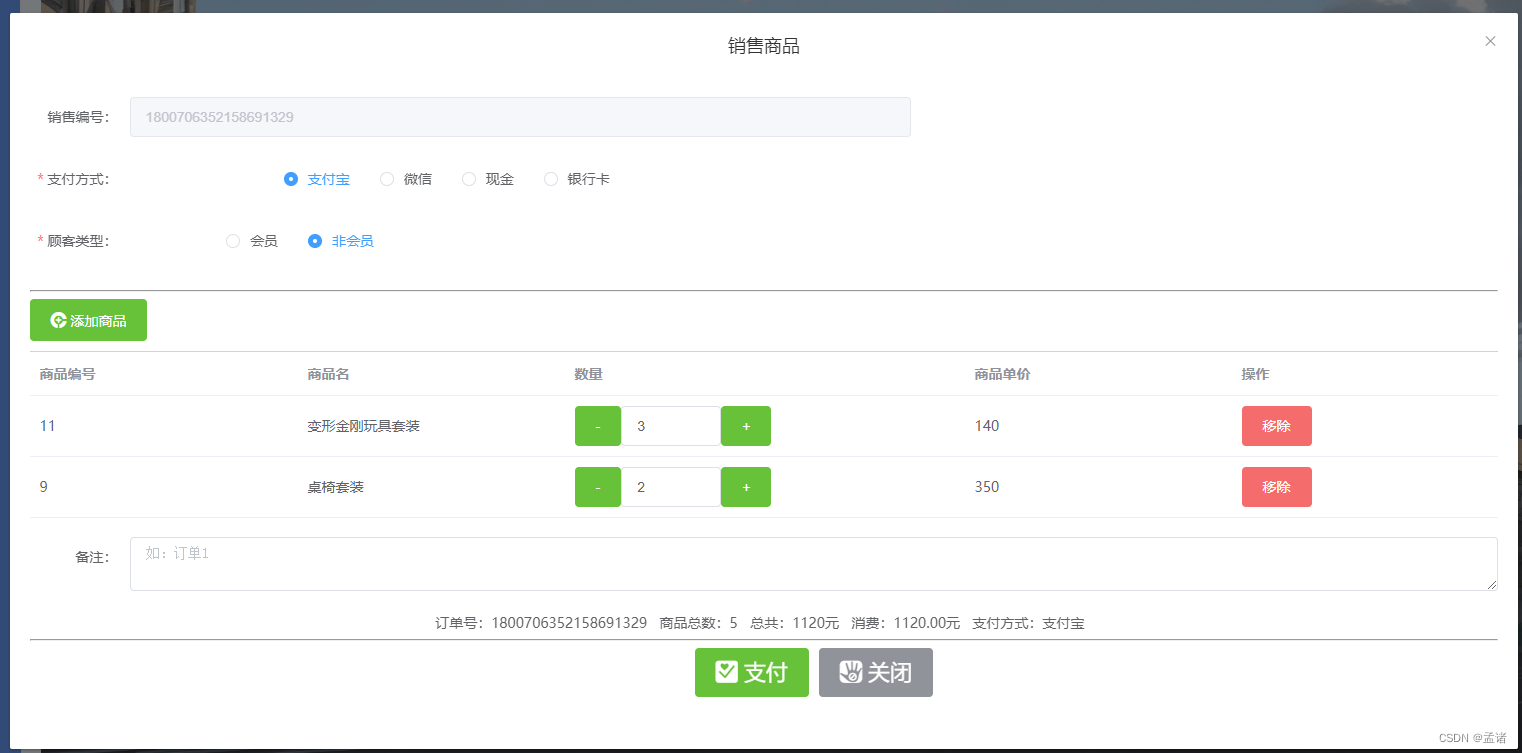Select 微信 as payment method
The image size is (1522, 753).
tap(387, 179)
